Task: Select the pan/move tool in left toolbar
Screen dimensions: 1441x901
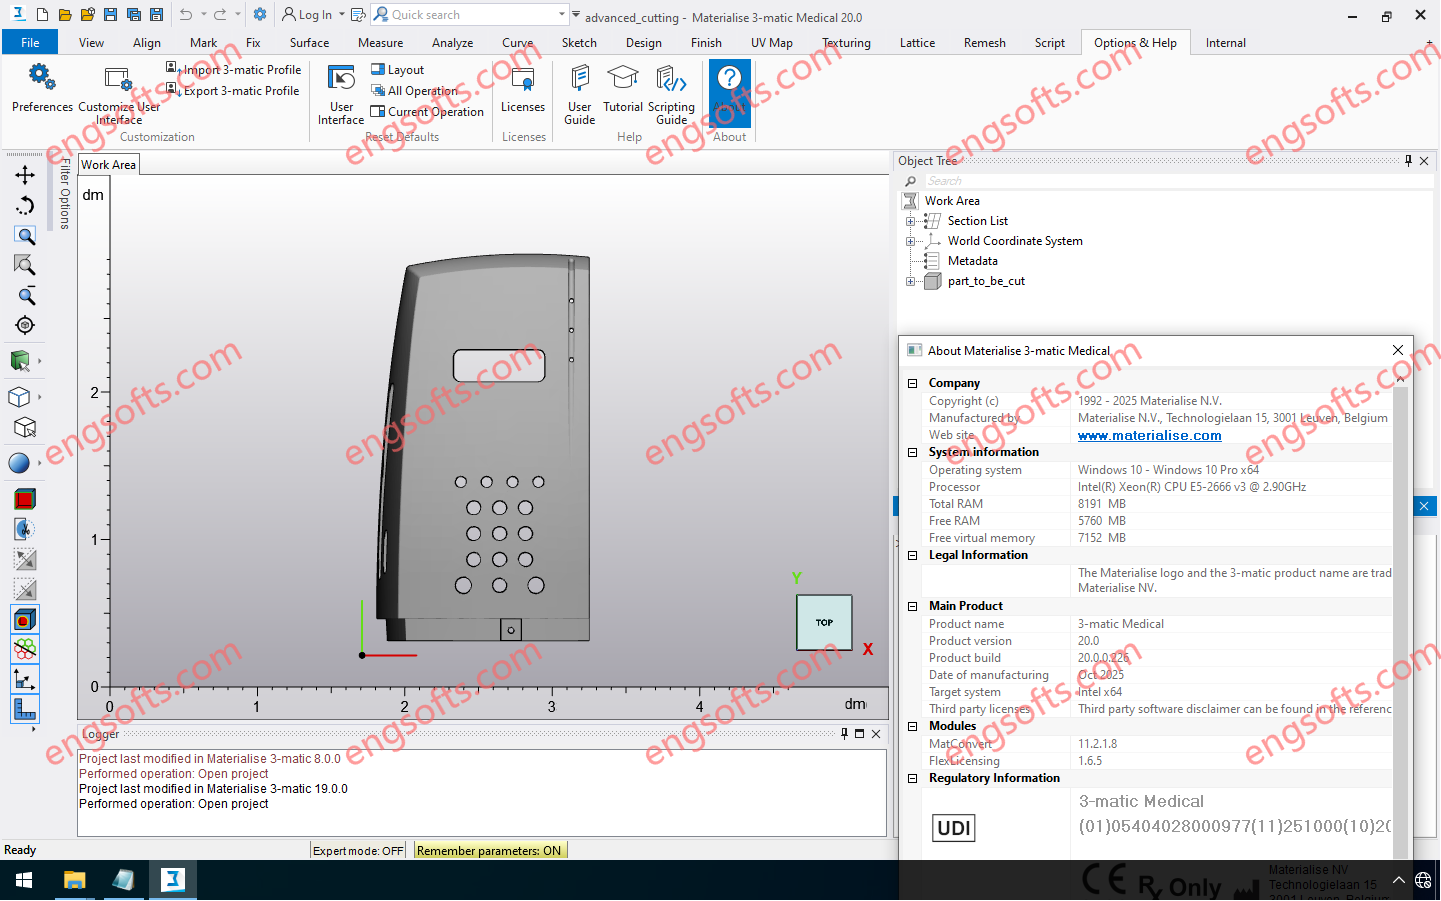Action: pos(25,175)
